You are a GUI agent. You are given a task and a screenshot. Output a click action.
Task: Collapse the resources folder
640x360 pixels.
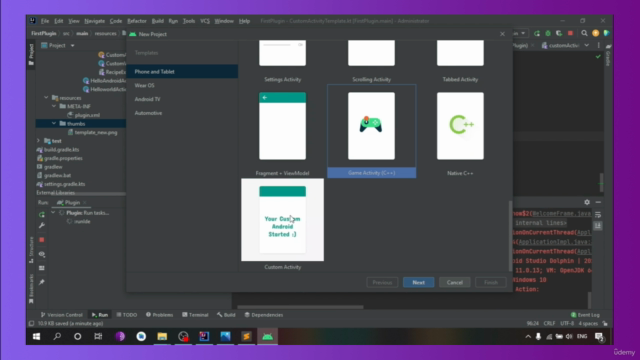(46, 98)
